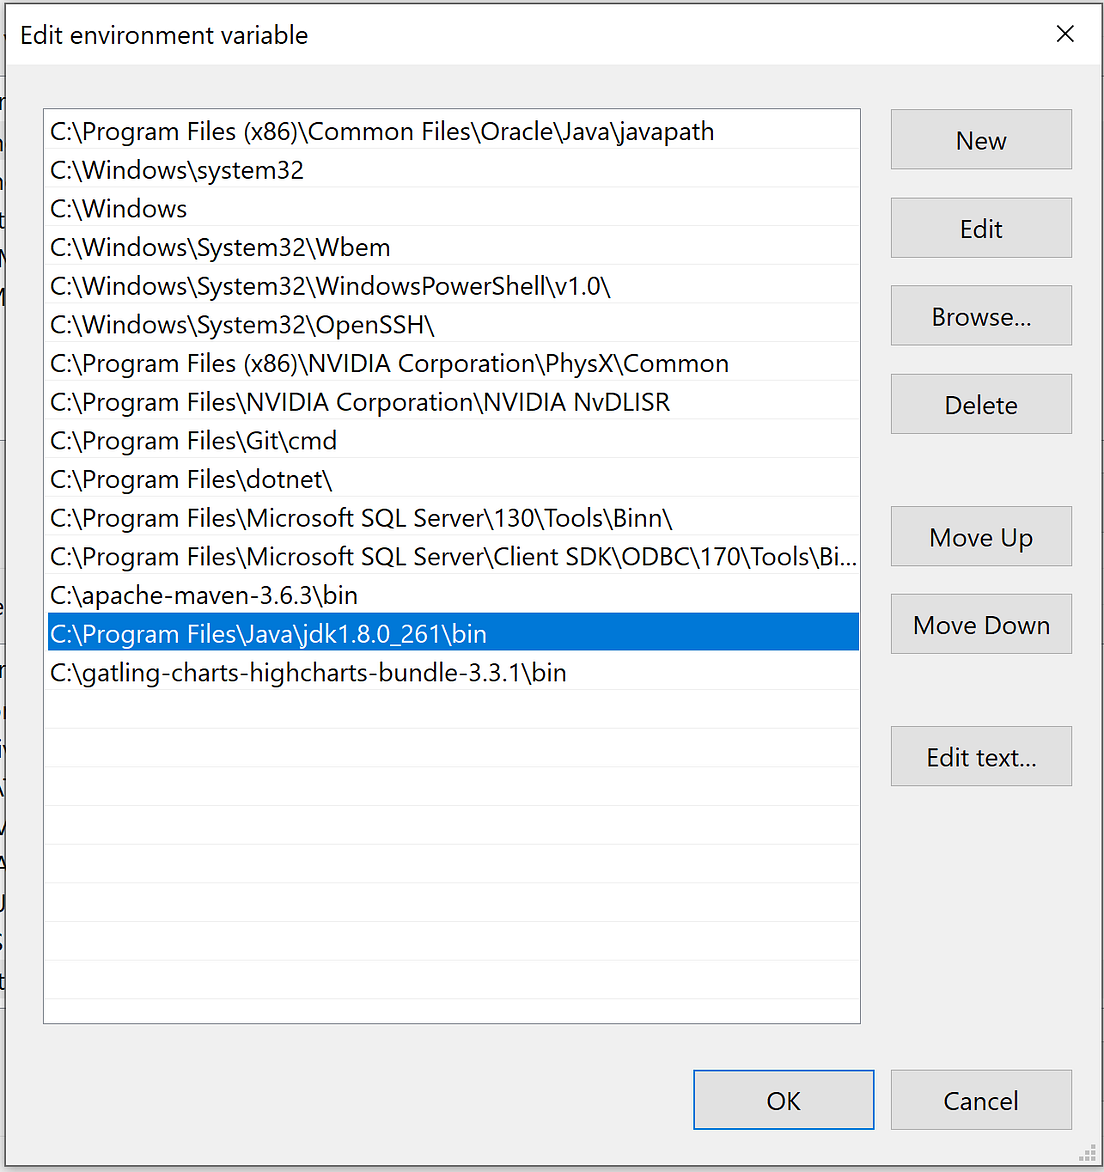Select the Oracle Java javapath entry

(380, 131)
